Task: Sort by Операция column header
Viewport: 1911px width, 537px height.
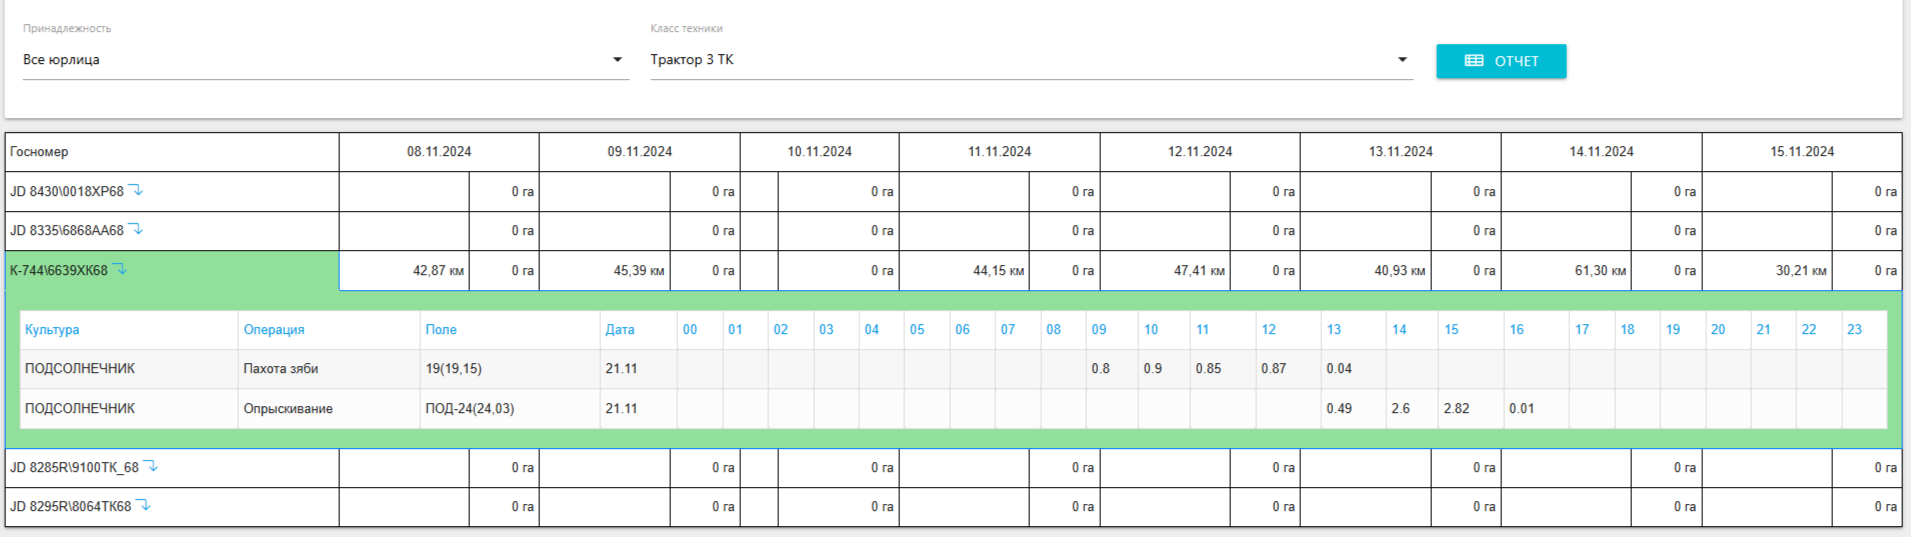Action: 273,329
